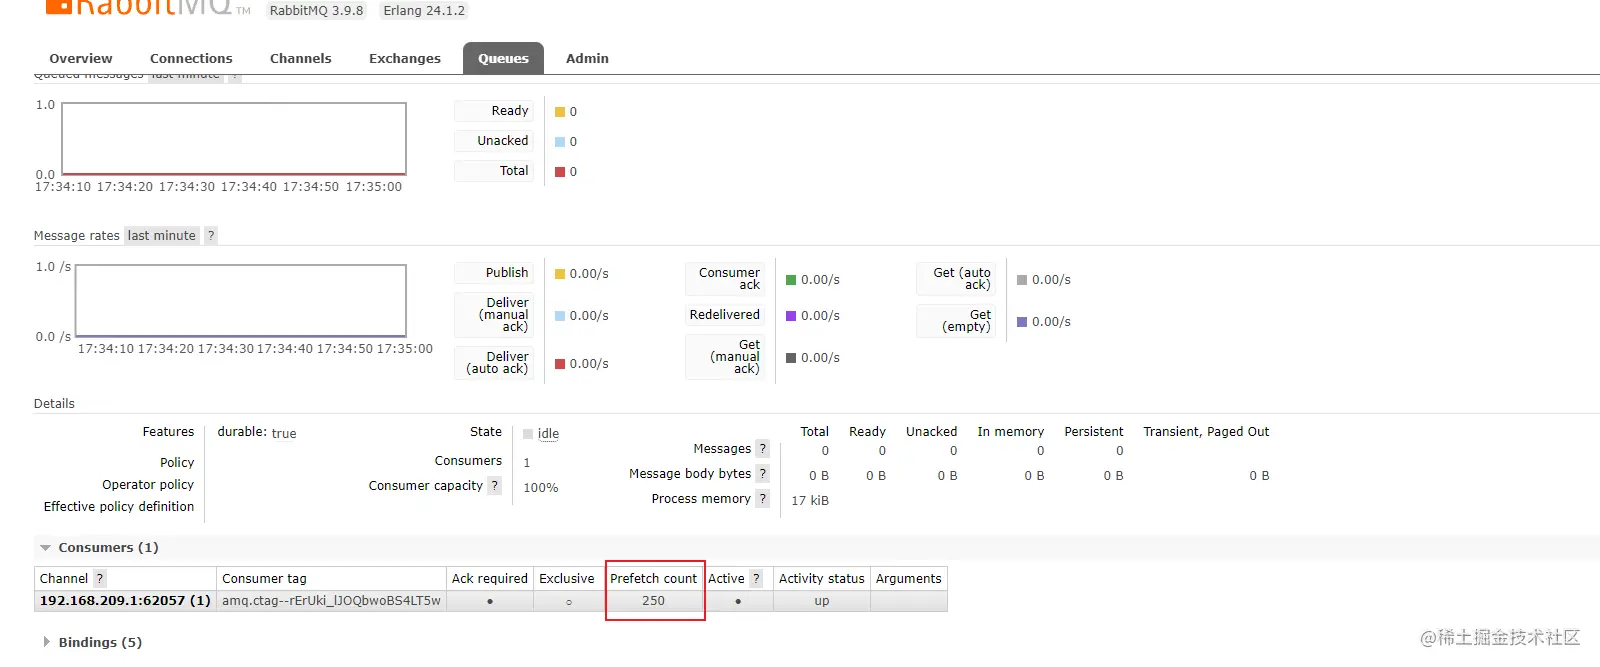Click the help icon in the Channel column header
1600x667 pixels.
(99, 578)
